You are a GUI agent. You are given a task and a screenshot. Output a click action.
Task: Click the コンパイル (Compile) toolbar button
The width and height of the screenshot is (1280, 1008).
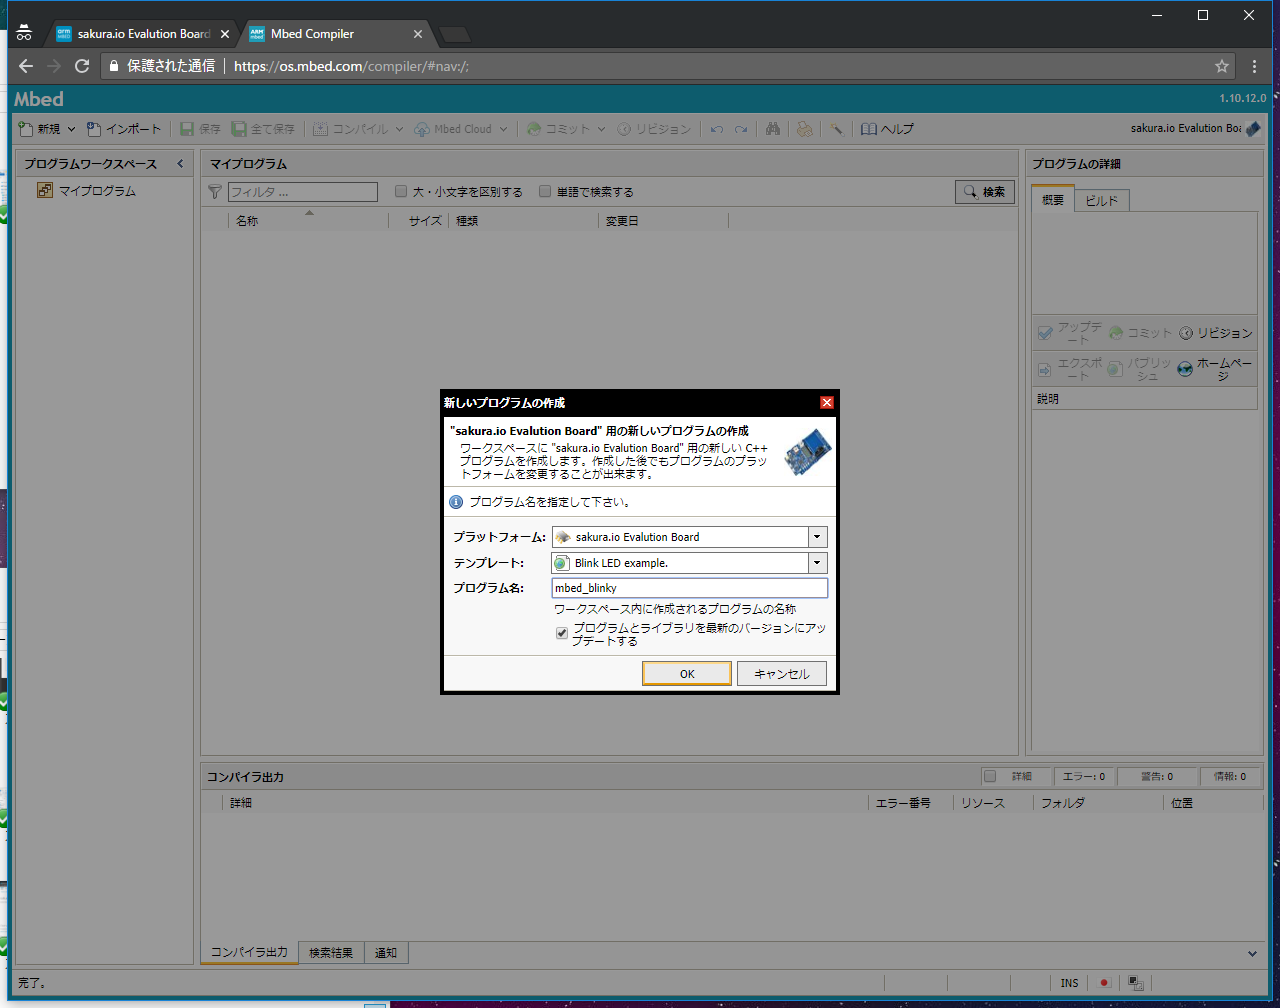point(349,129)
